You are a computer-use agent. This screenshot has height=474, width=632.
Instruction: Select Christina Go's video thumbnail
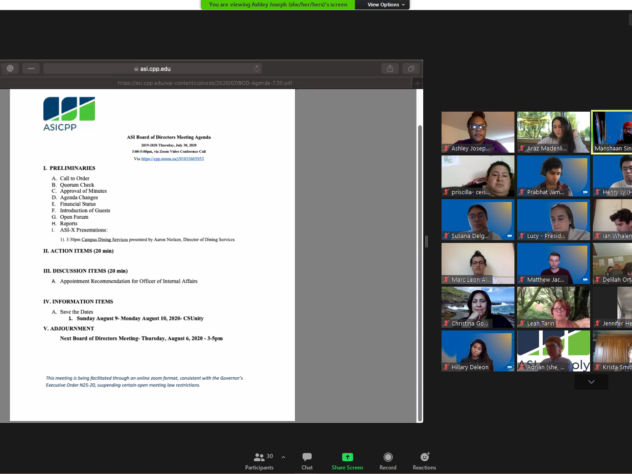tap(478, 307)
